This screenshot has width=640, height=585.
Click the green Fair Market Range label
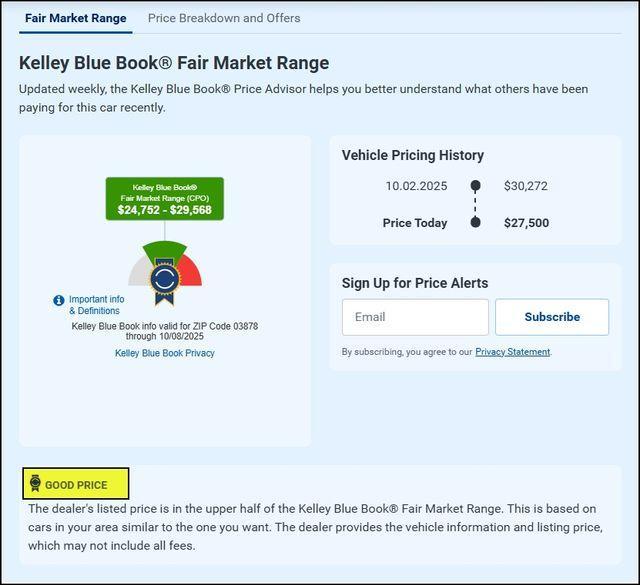pyautogui.click(x=165, y=199)
